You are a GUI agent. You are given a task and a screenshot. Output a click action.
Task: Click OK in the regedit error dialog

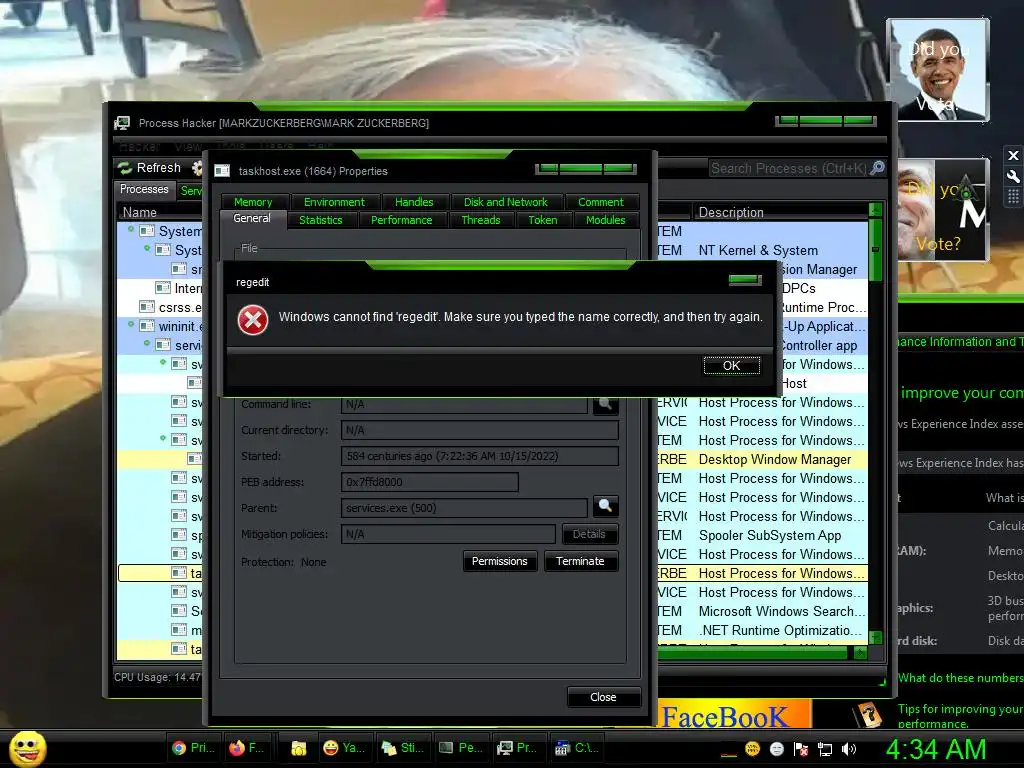(x=731, y=366)
